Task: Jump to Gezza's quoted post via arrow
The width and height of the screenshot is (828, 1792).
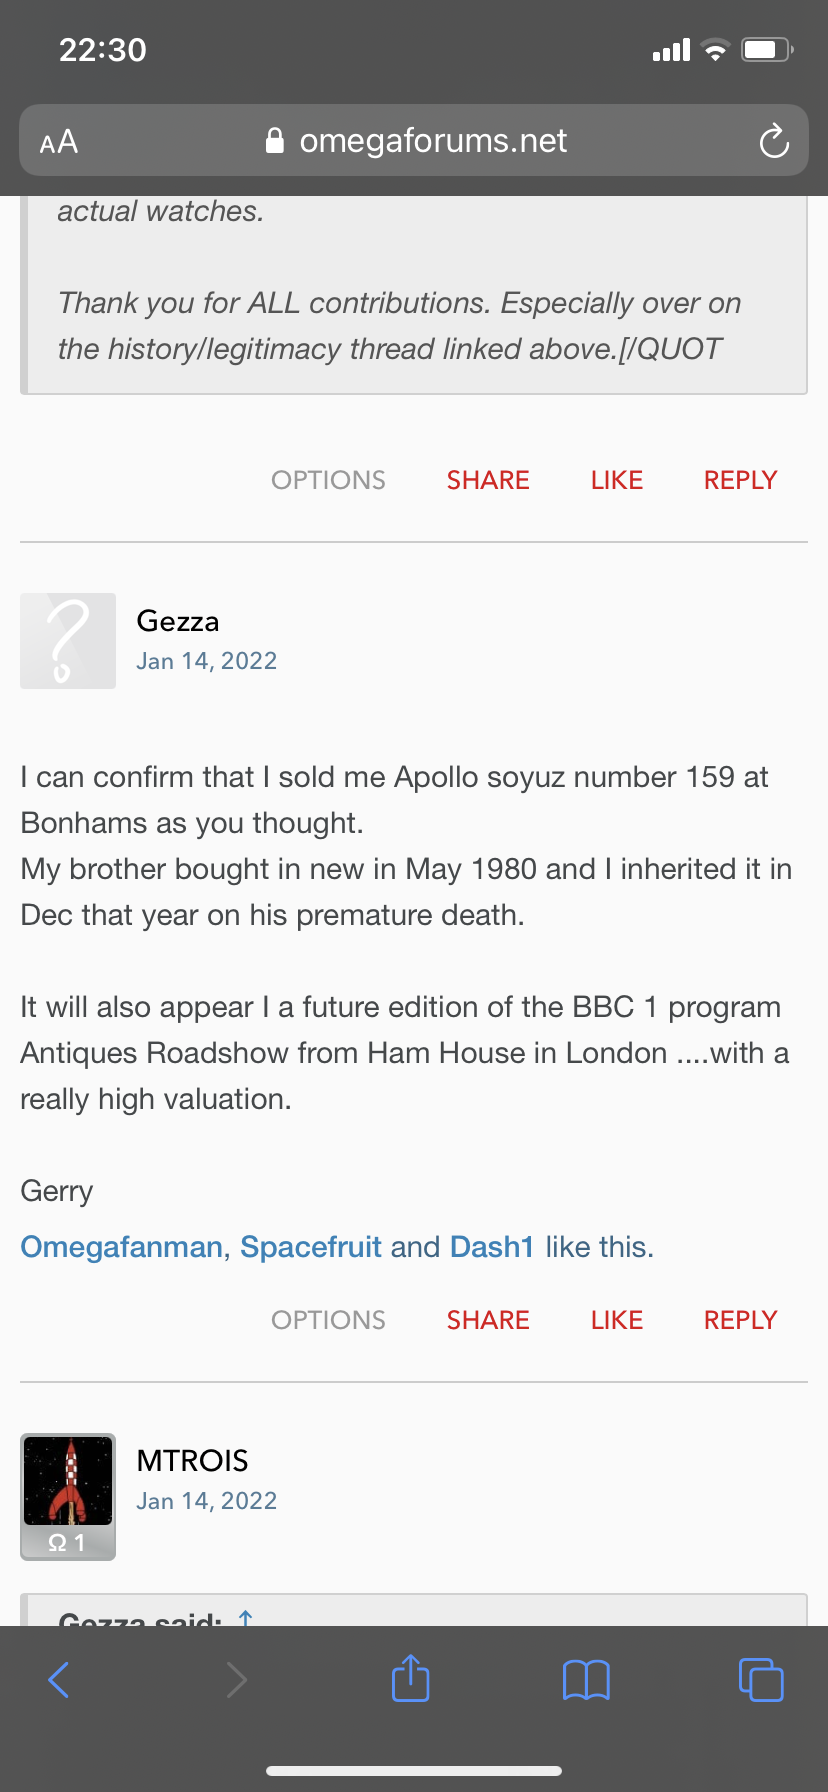Action: tap(246, 1616)
